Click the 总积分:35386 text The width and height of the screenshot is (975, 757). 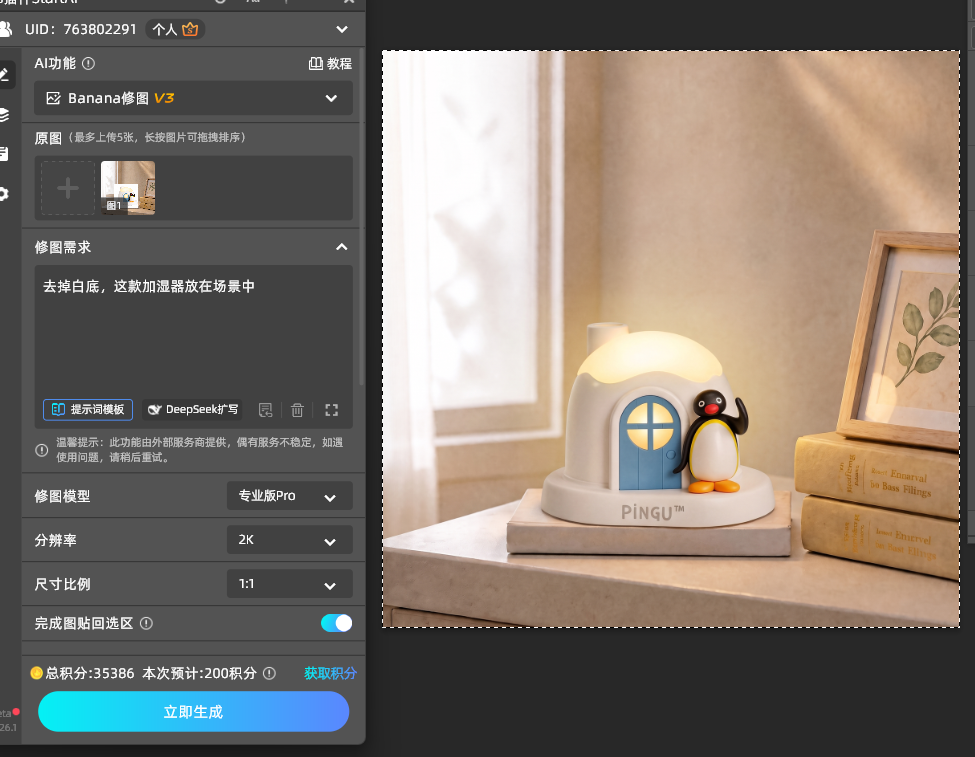point(90,673)
